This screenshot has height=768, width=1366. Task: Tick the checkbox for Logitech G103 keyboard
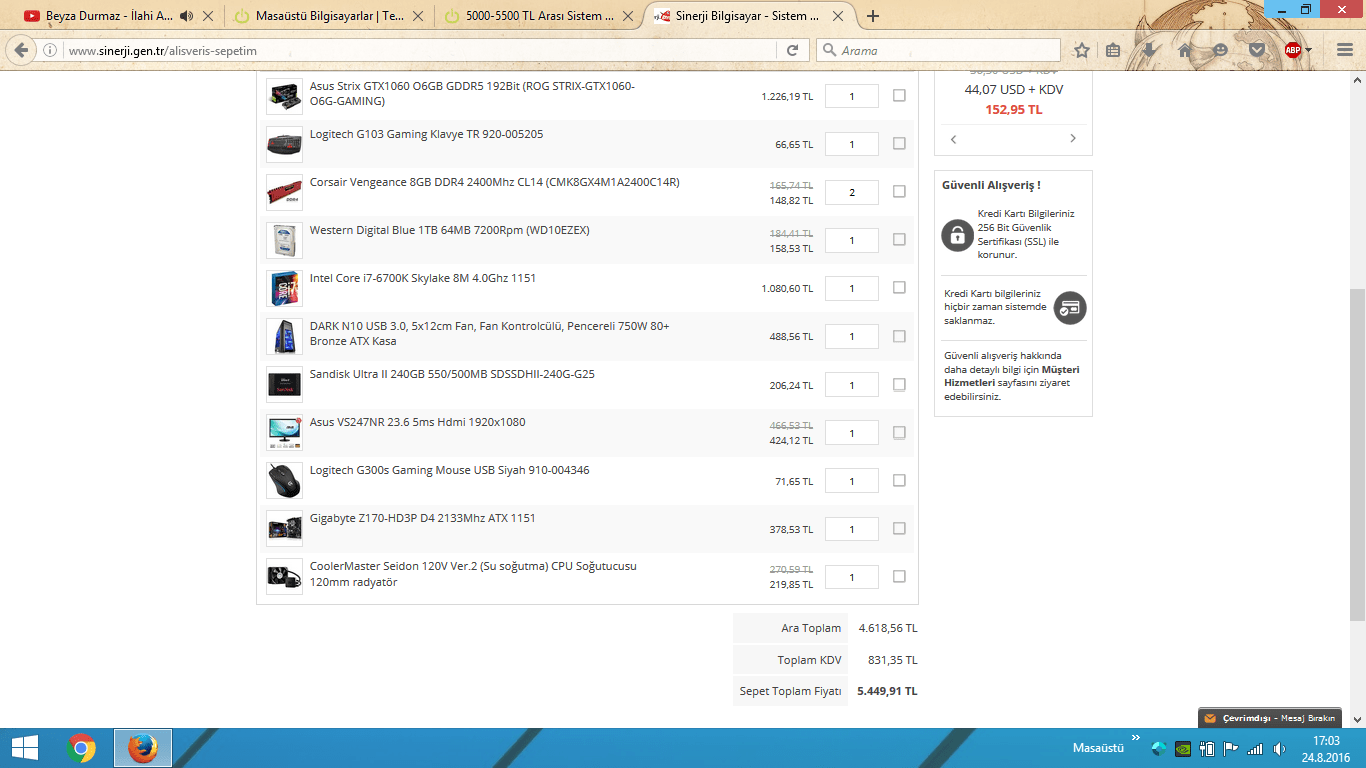click(899, 143)
